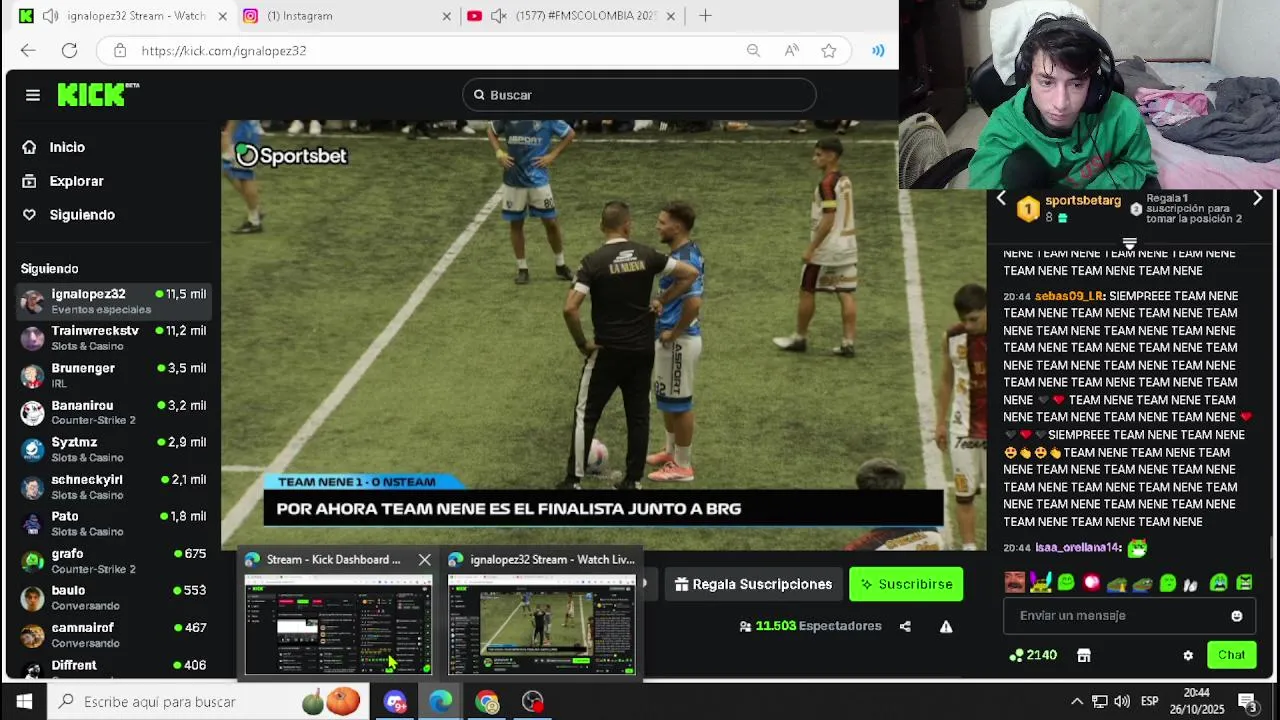Open Pato channel in sidebar
Viewport: 1280px width, 720px height.
pyautogui.click(x=114, y=523)
